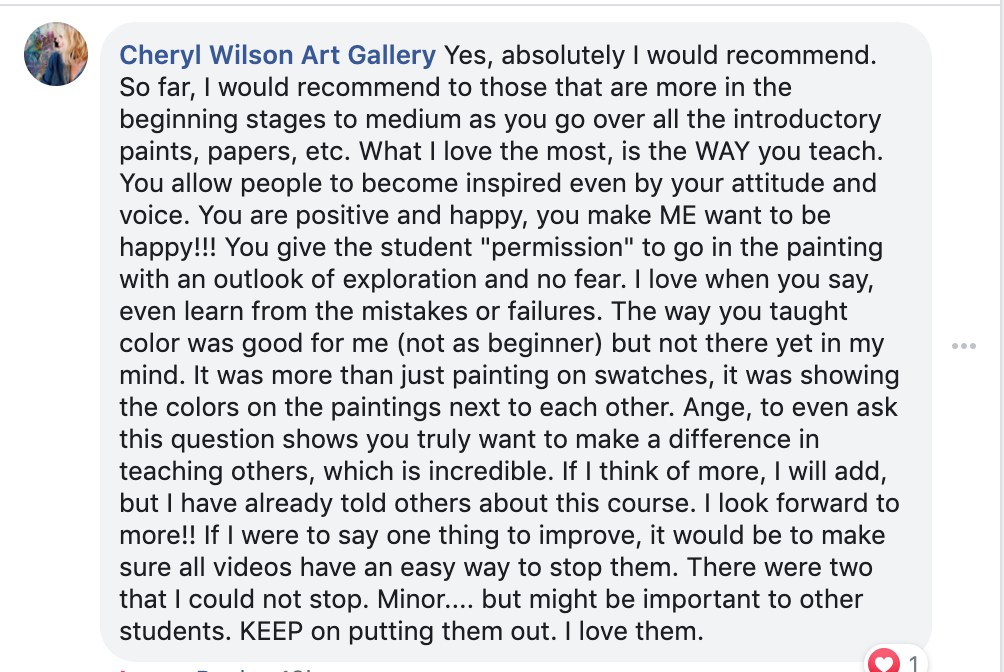The height and width of the screenshot is (672, 1004).
Task: Open Cheryl Wilson Art Gallery profile picture
Action: tap(56, 54)
